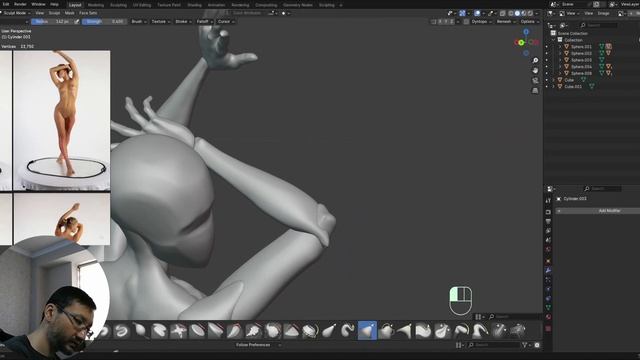Toggle X-ray viewport mode
640x360 pixels.
502,13
